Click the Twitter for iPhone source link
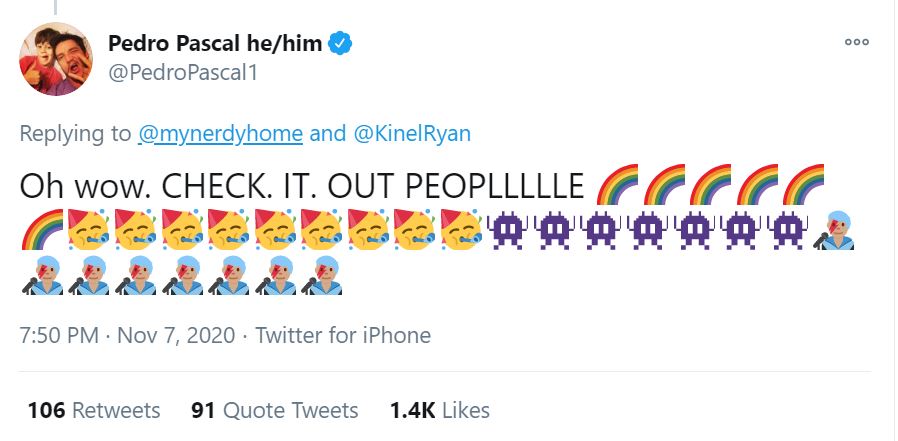 click(x=343, y=335)
